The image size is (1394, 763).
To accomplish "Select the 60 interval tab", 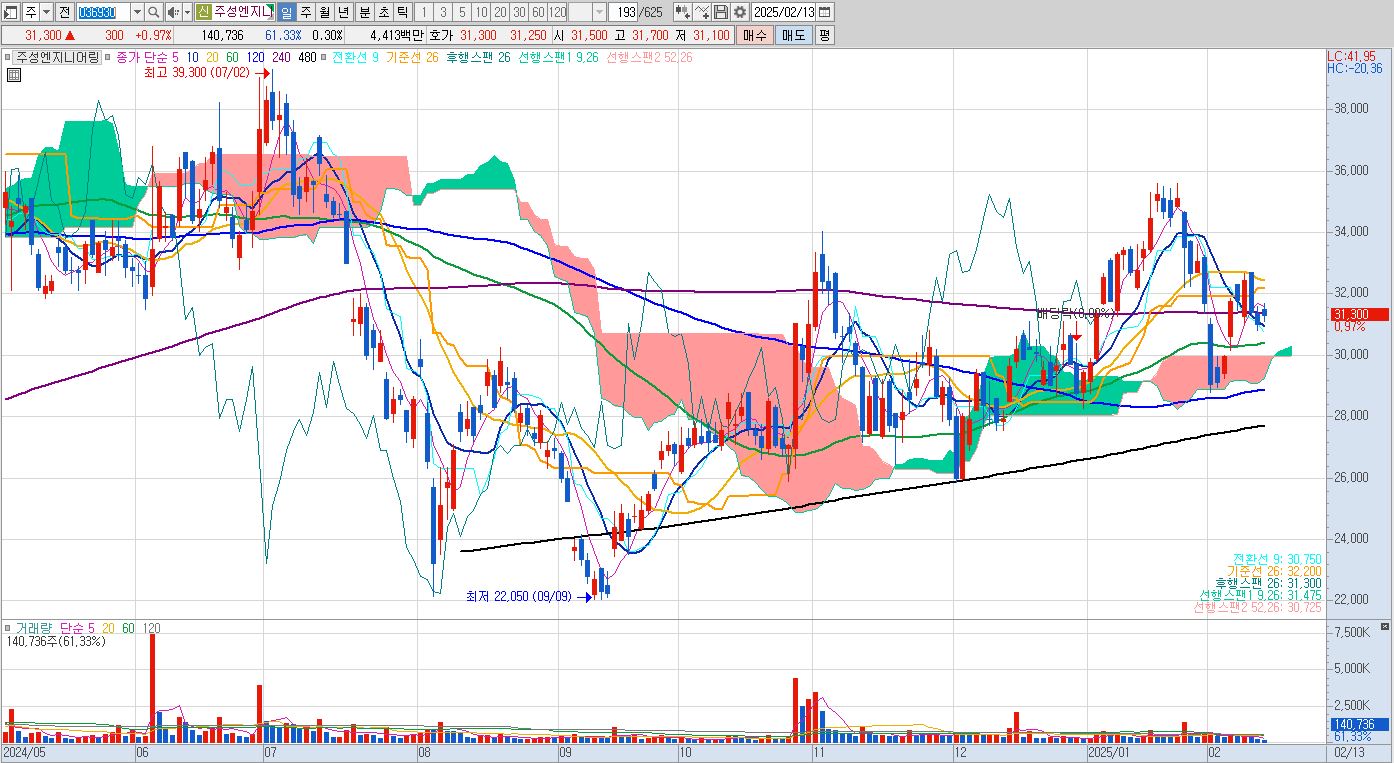I will pyautogui.click(x=537, y=12).
